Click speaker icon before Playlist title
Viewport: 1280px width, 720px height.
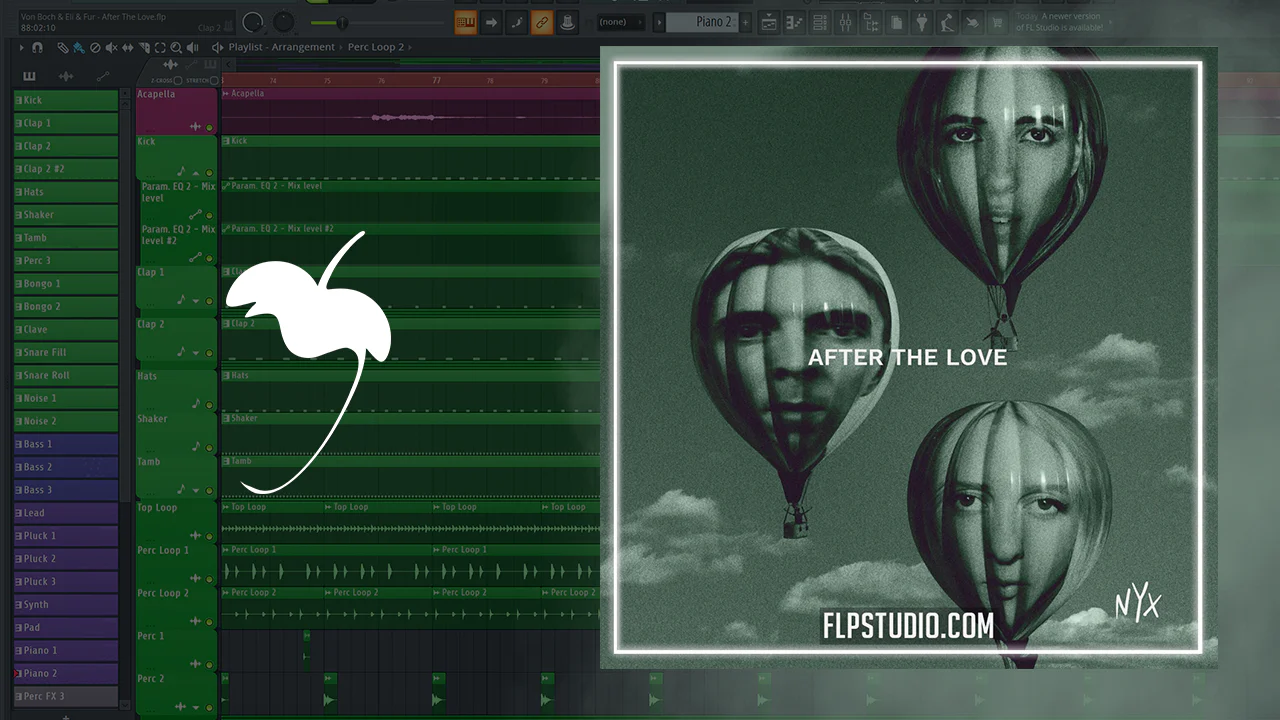pyautogui.click(x=217, y=47)
